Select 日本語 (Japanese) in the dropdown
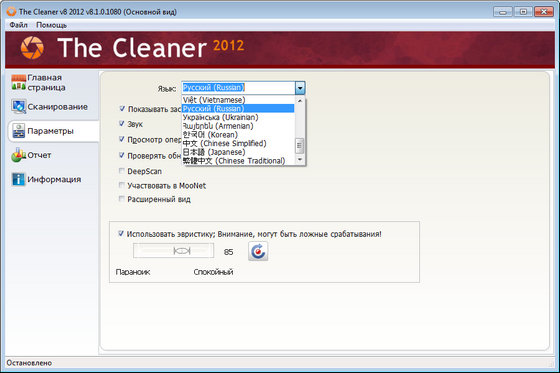The width and height of the screenshot is (560, 373). 214,152
